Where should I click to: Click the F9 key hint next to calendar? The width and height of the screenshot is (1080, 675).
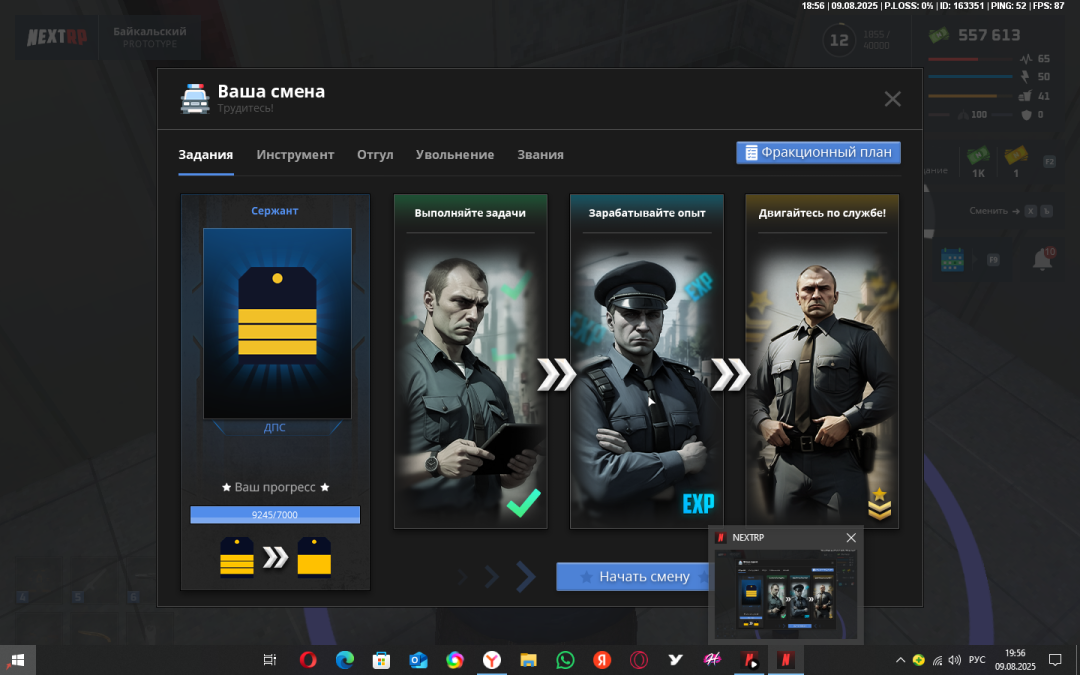[993, 260]
